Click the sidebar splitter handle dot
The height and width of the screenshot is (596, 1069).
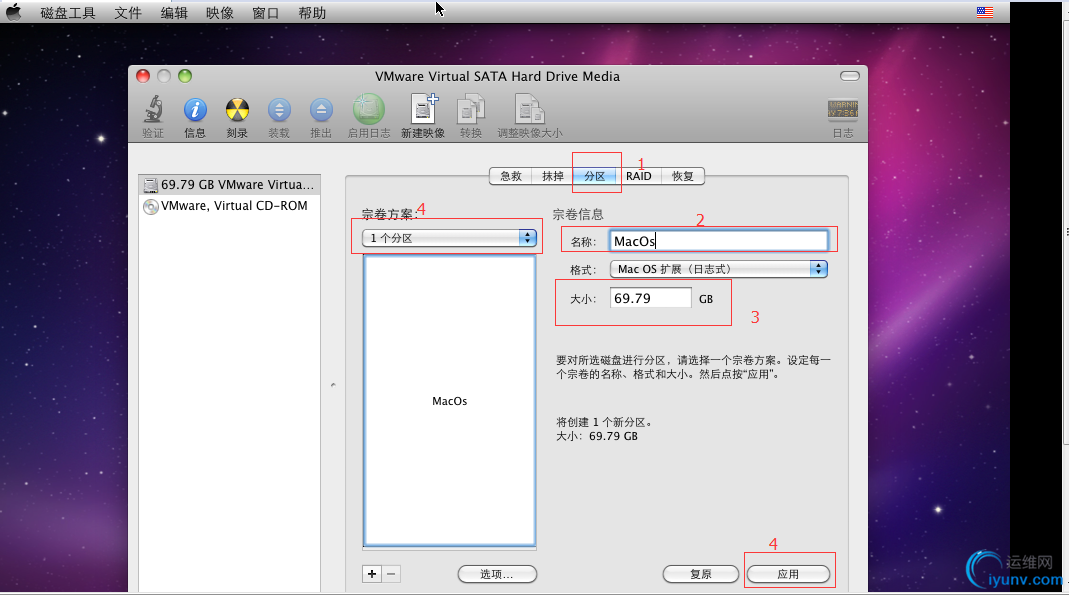(x=333, y=385)
